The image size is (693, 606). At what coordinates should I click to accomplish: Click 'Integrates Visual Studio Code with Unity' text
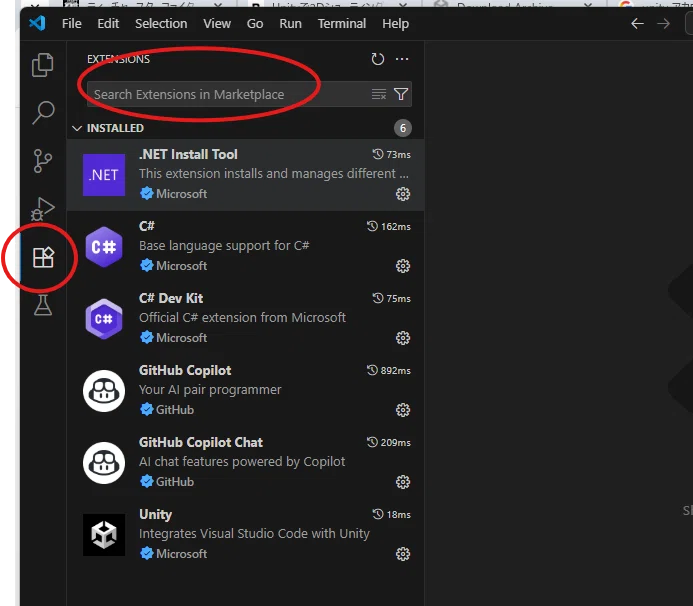tap(254, 534)
